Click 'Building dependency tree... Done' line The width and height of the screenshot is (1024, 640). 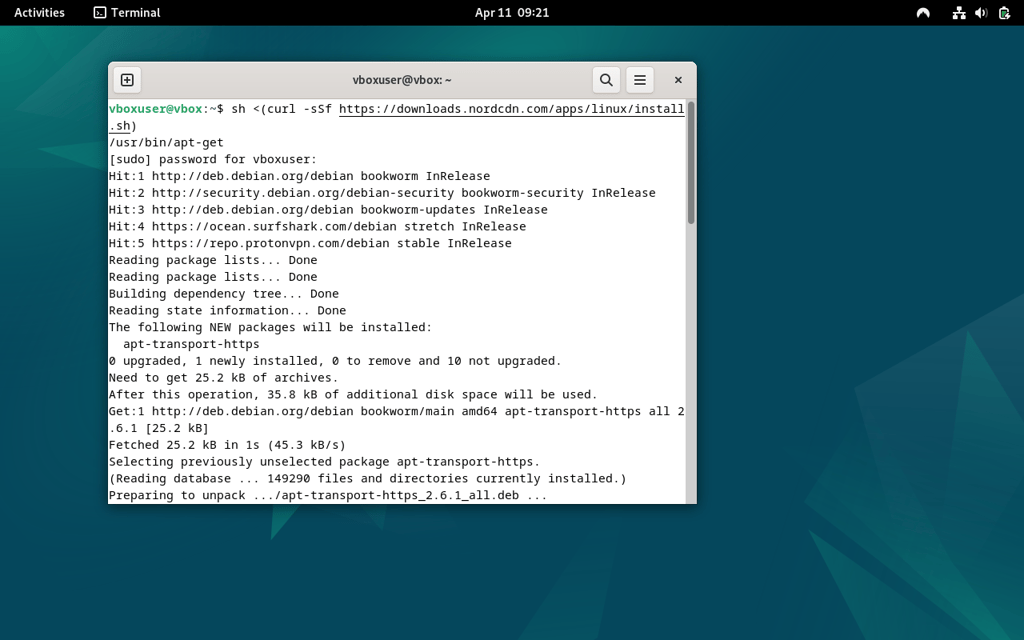(223, 294)
